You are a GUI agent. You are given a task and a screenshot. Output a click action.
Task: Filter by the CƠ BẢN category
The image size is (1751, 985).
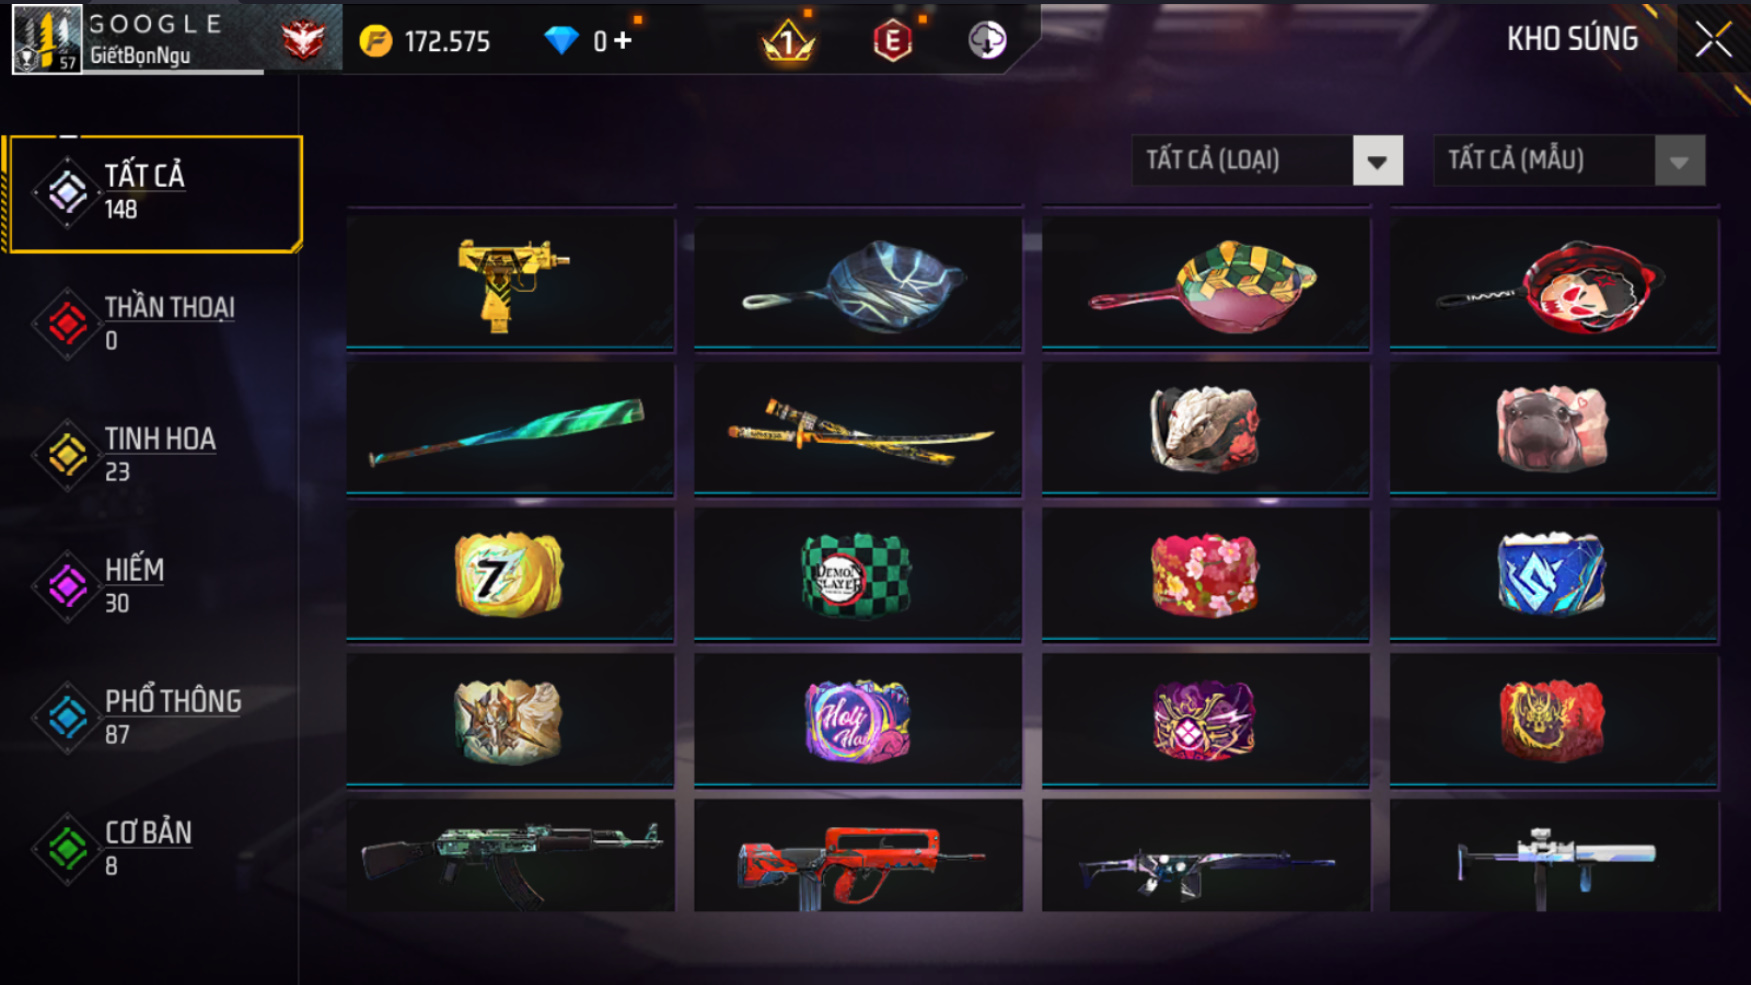[x=152, y=849]
